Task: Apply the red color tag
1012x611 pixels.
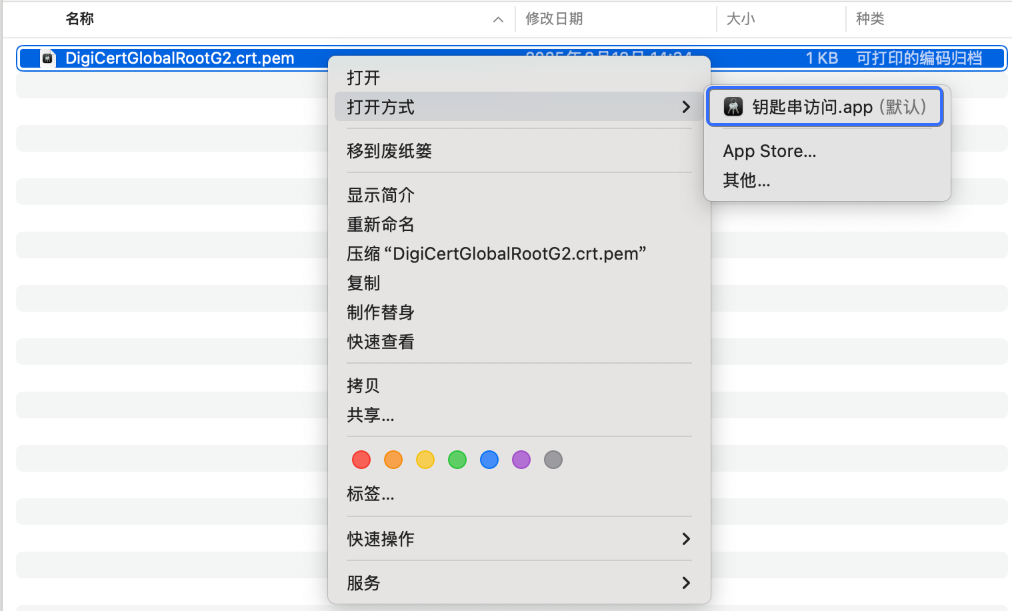Action: click(x=362, y=460)
